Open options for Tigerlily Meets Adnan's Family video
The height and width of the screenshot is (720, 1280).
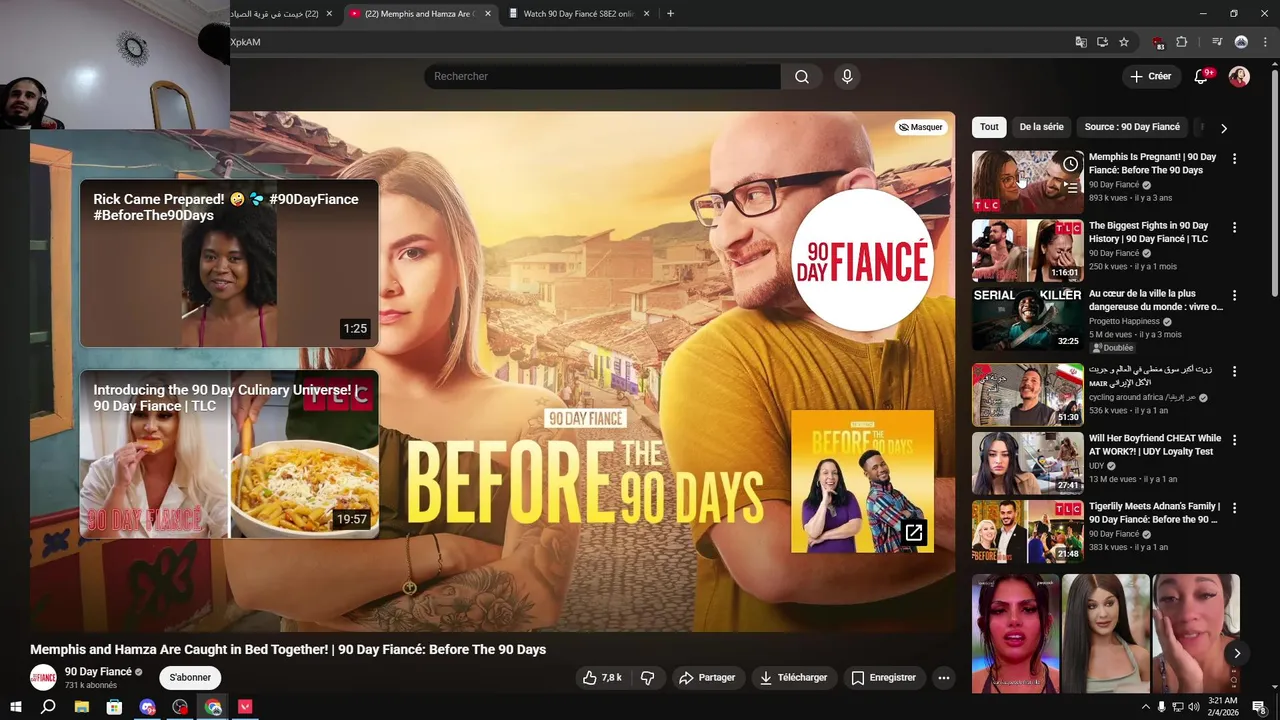click(x=1234, y=508)
